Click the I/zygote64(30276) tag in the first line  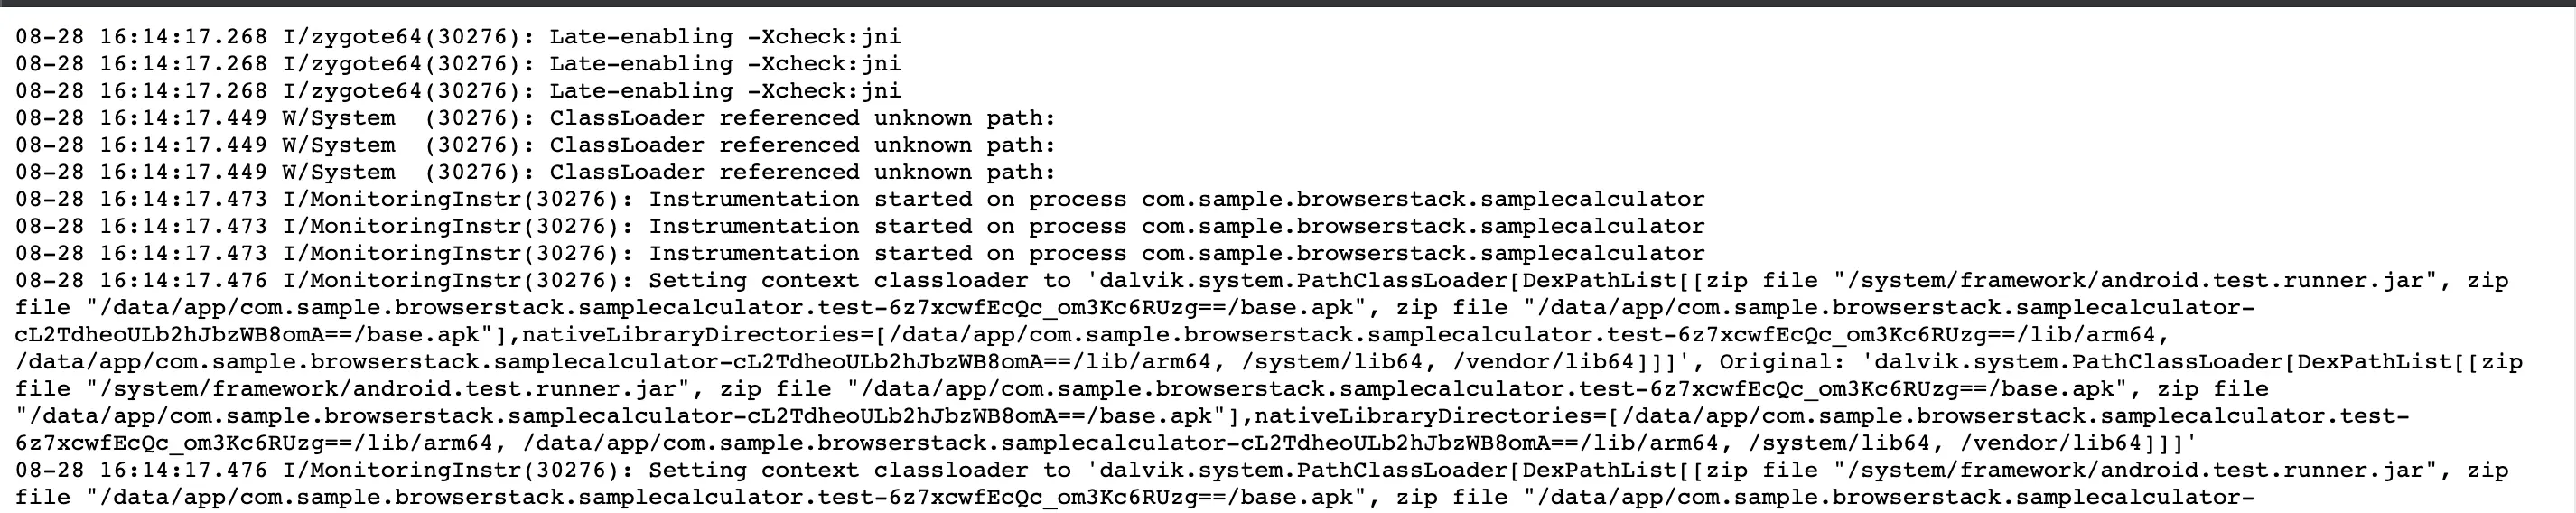pos(408,37)
